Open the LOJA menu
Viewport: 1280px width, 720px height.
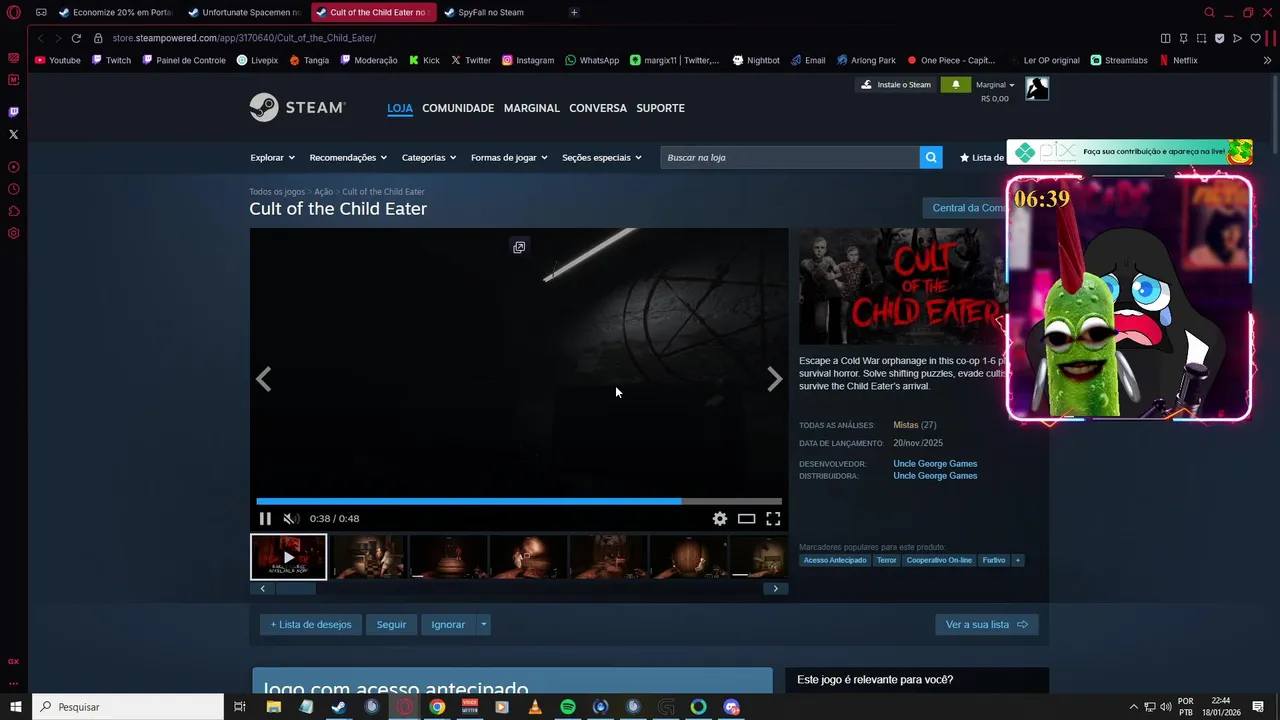tap(400, 108)
